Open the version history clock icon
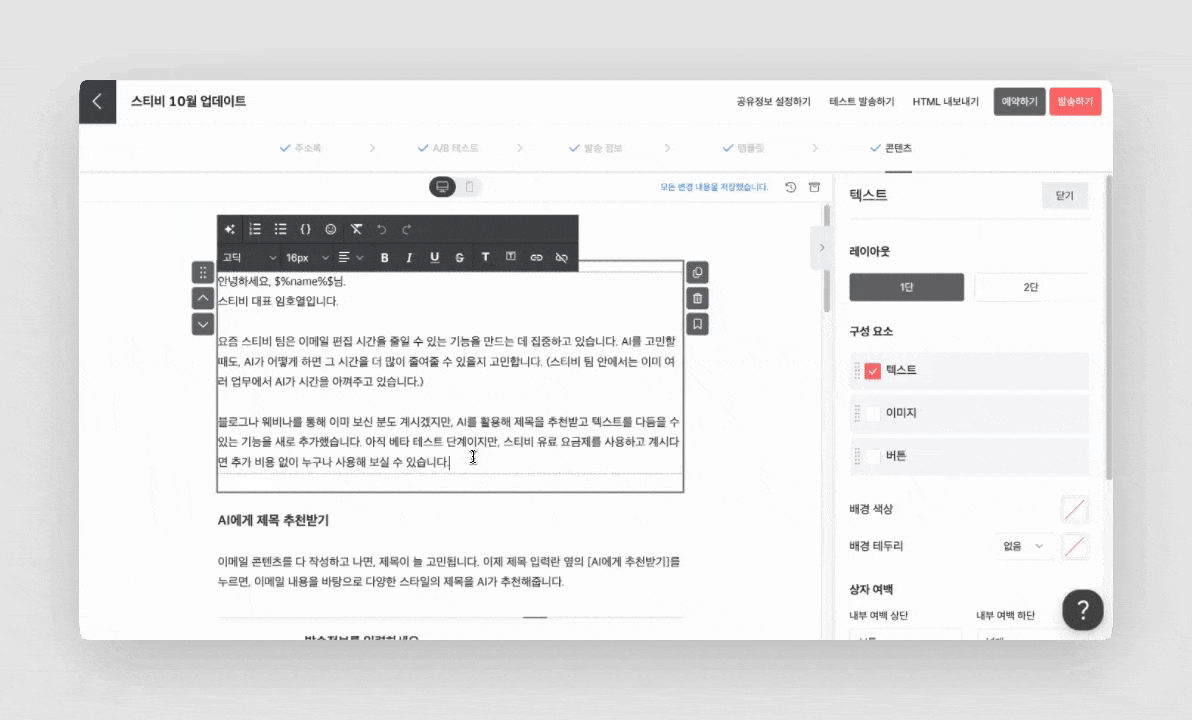The height and width of the screenshot is (720, 1192). [x=791, y=187]
